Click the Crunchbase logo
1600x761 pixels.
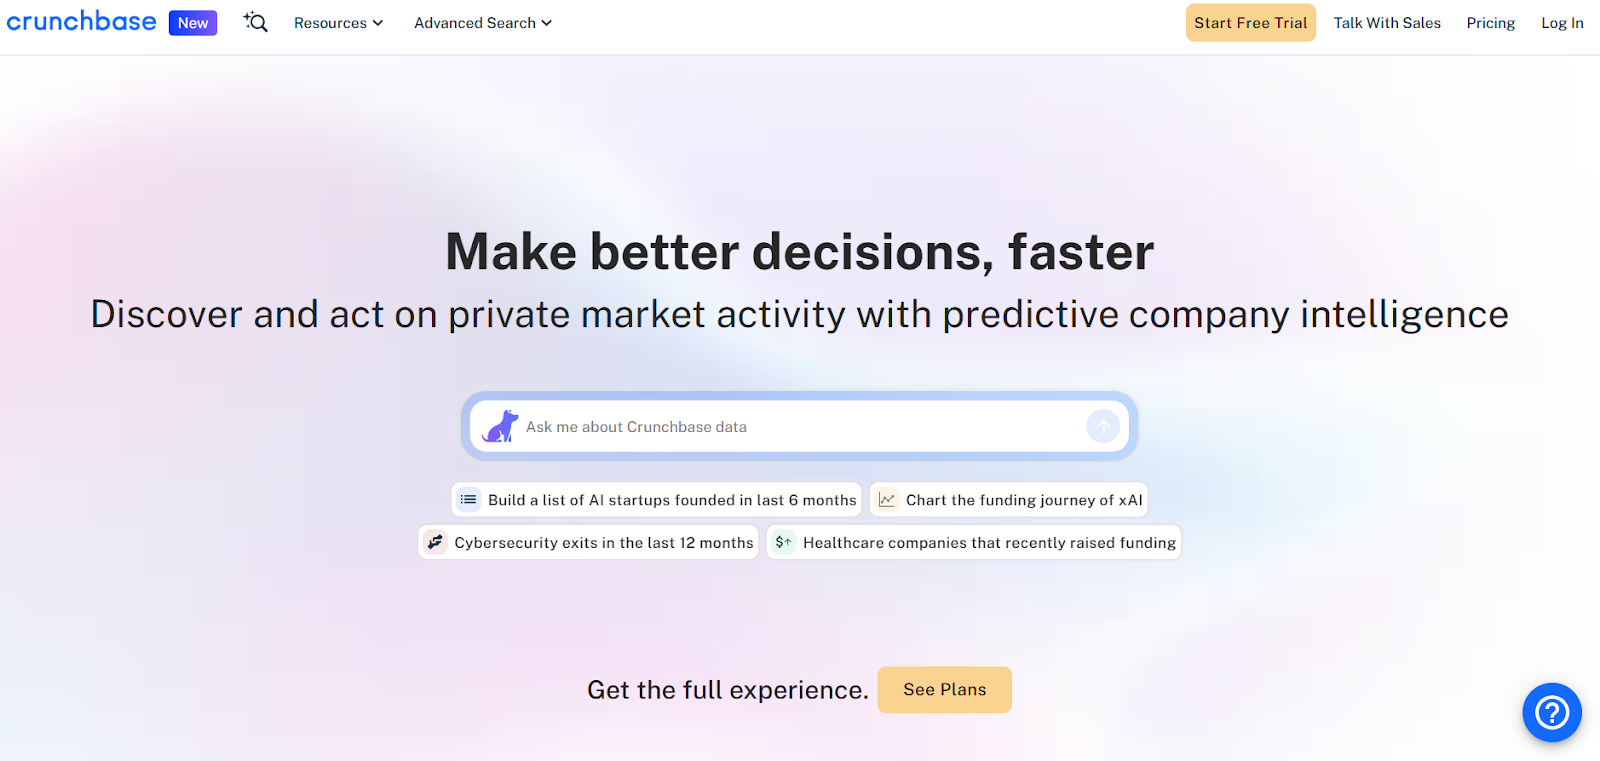click(x=82, y=22)
